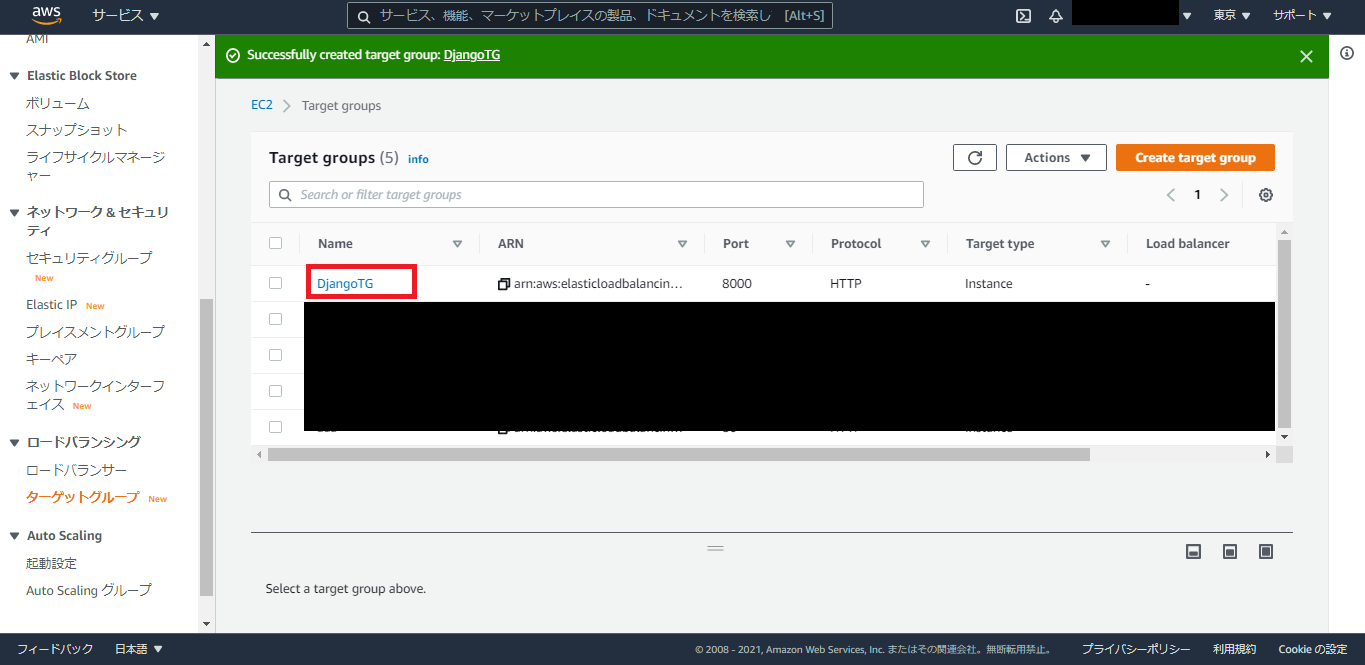Open セキュリティグループ in sidebar

coord(89,258)
